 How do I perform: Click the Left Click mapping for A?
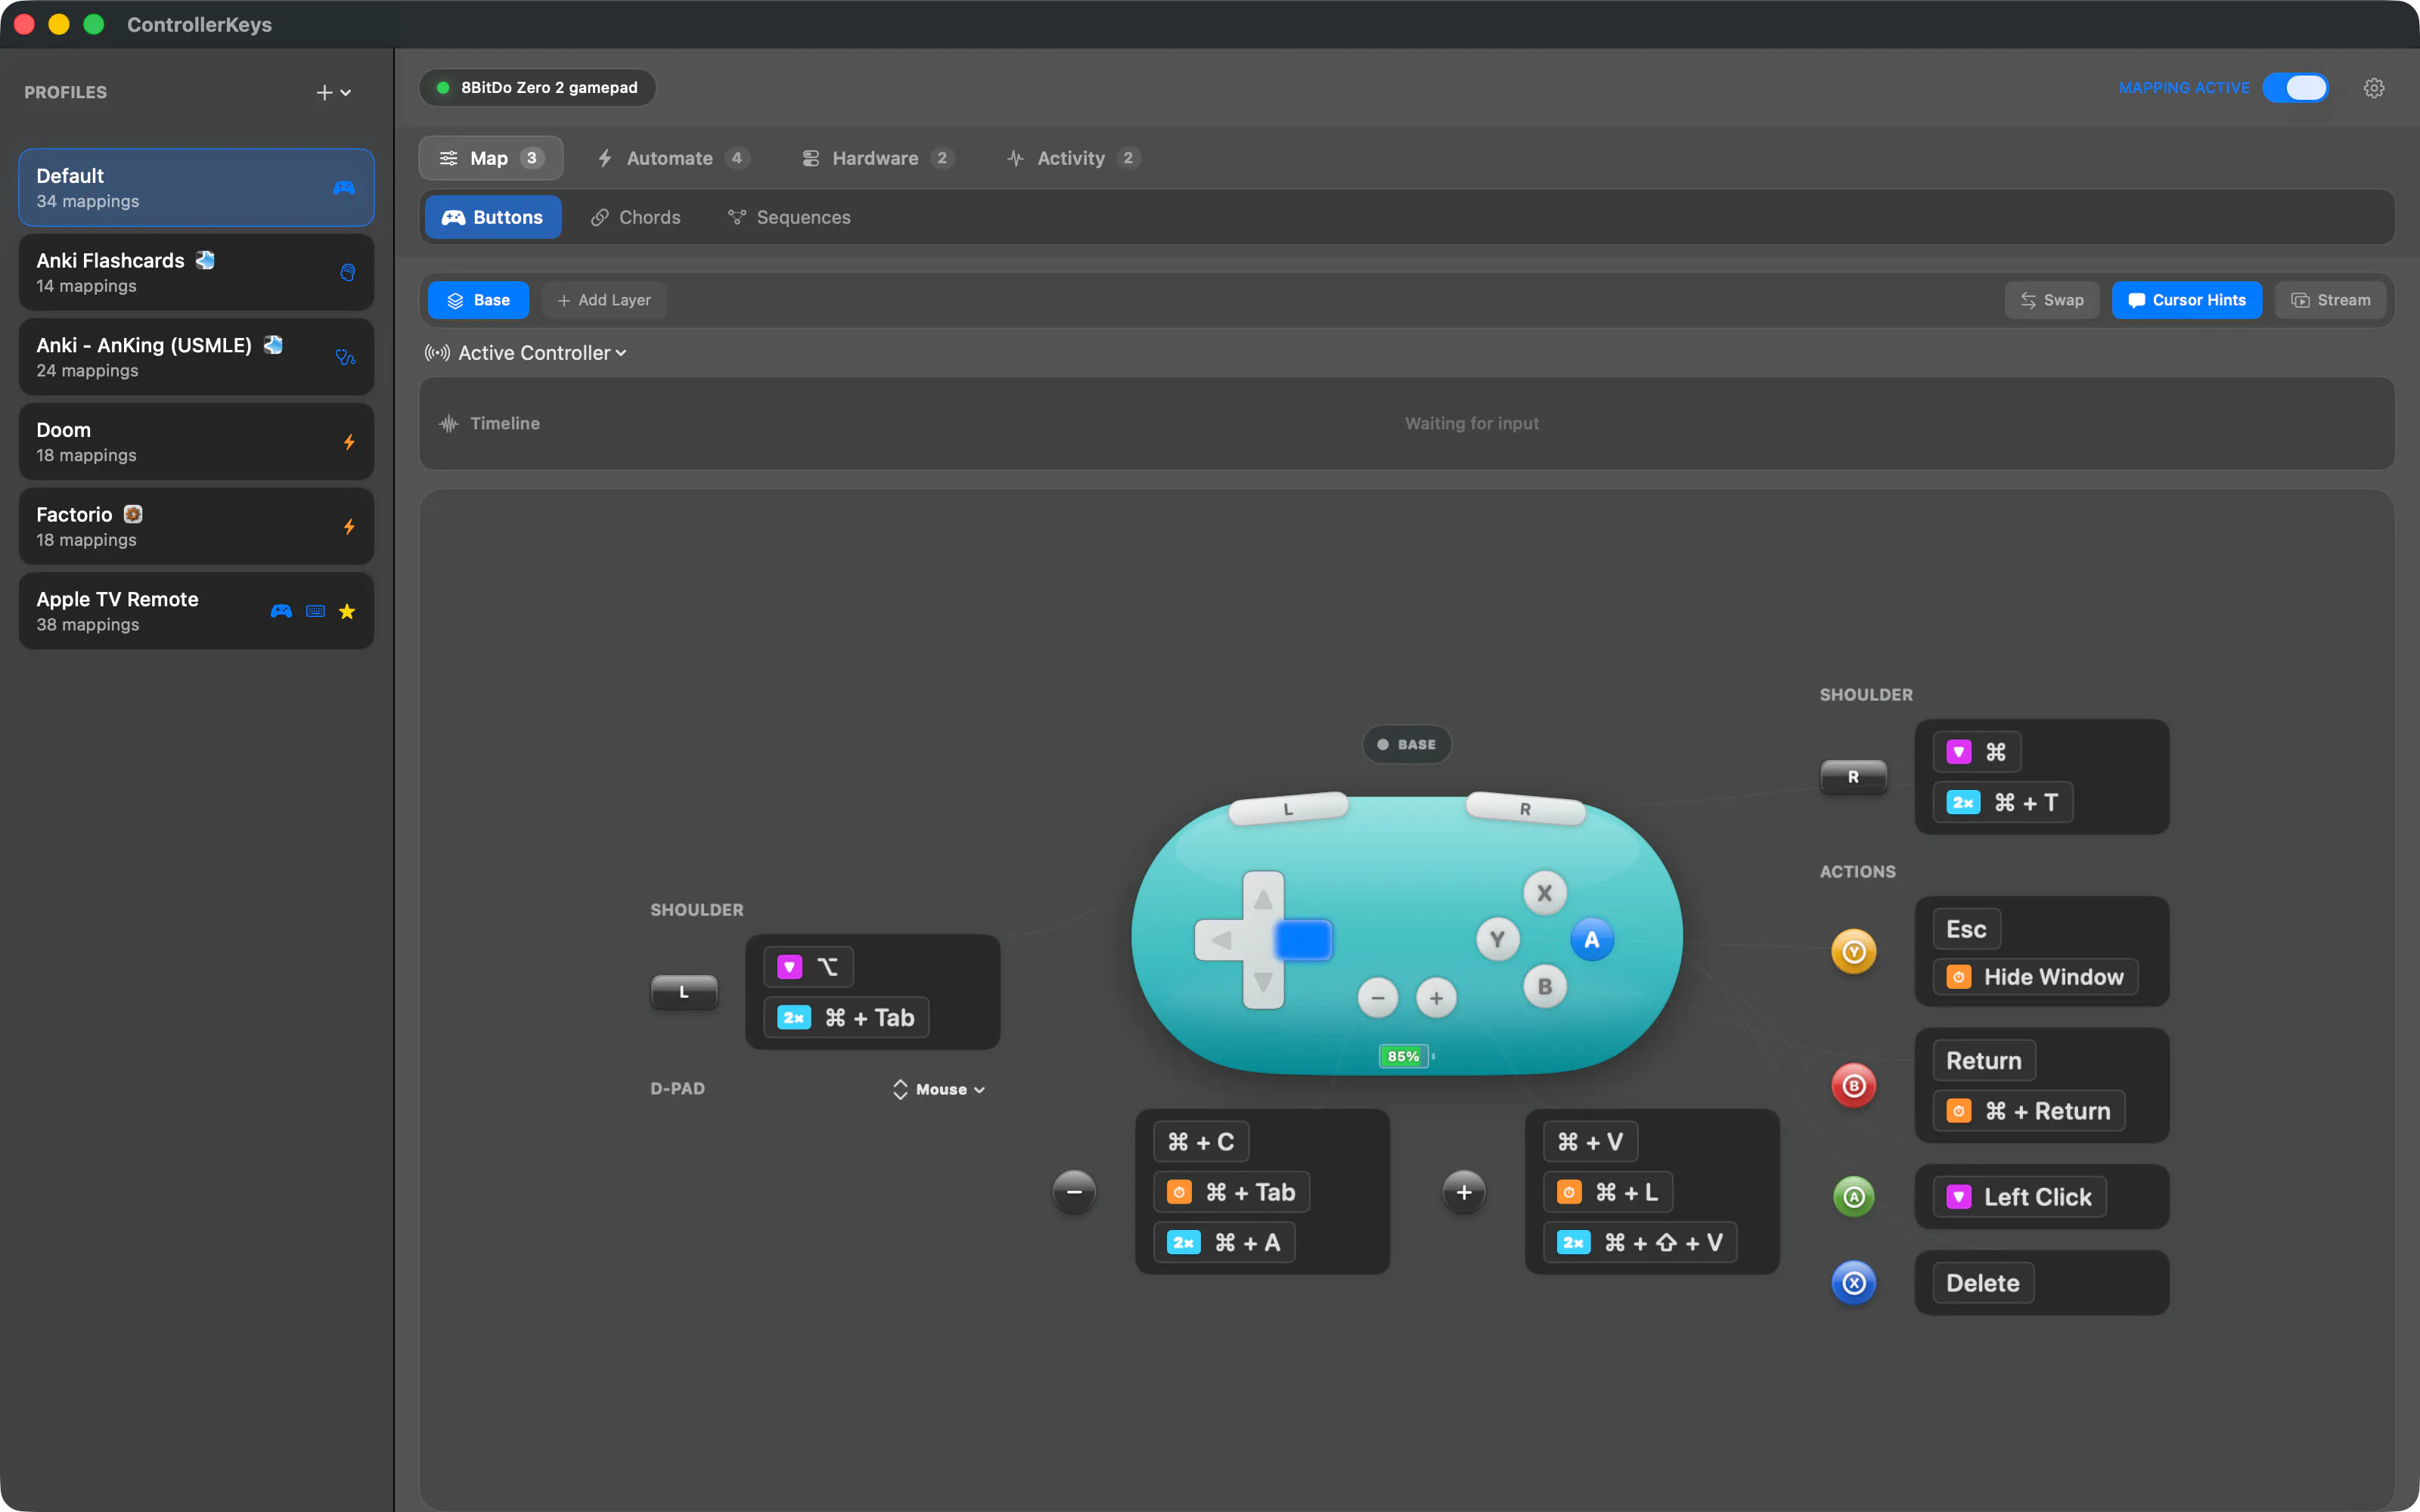(2020, 1197)
